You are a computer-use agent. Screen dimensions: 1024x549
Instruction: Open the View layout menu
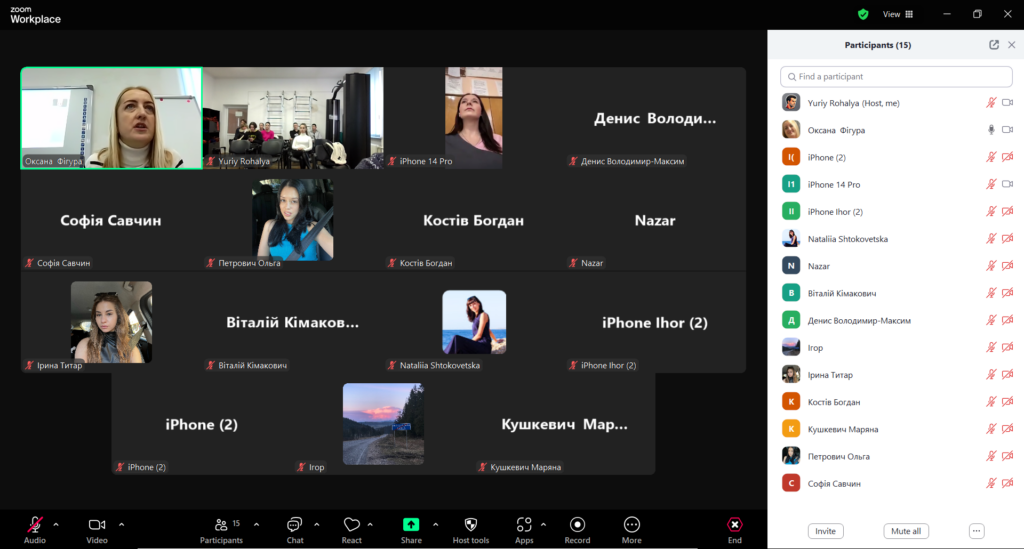point(897,14)
